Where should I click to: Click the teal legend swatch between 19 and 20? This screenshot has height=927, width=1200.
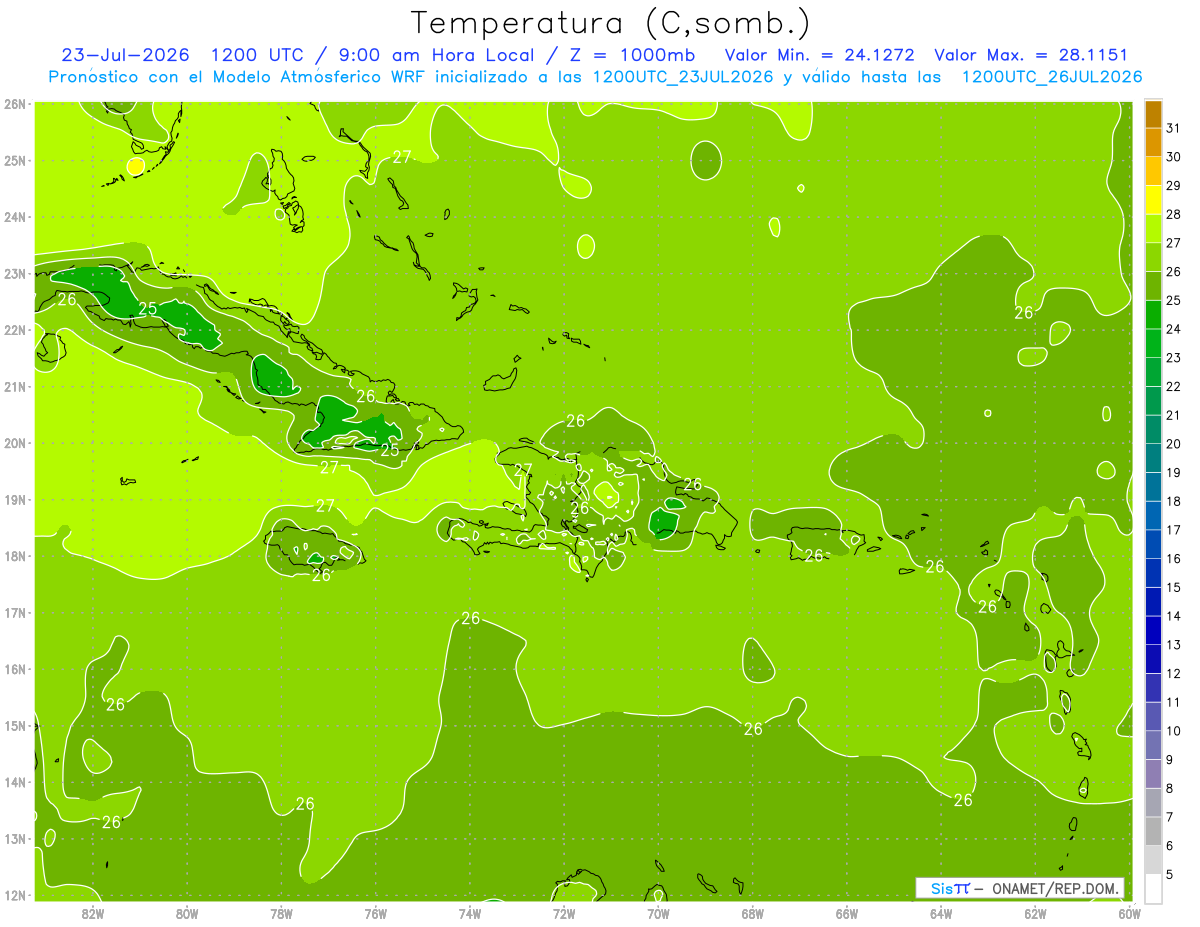pyautogui.click(x=1152, y=459)
